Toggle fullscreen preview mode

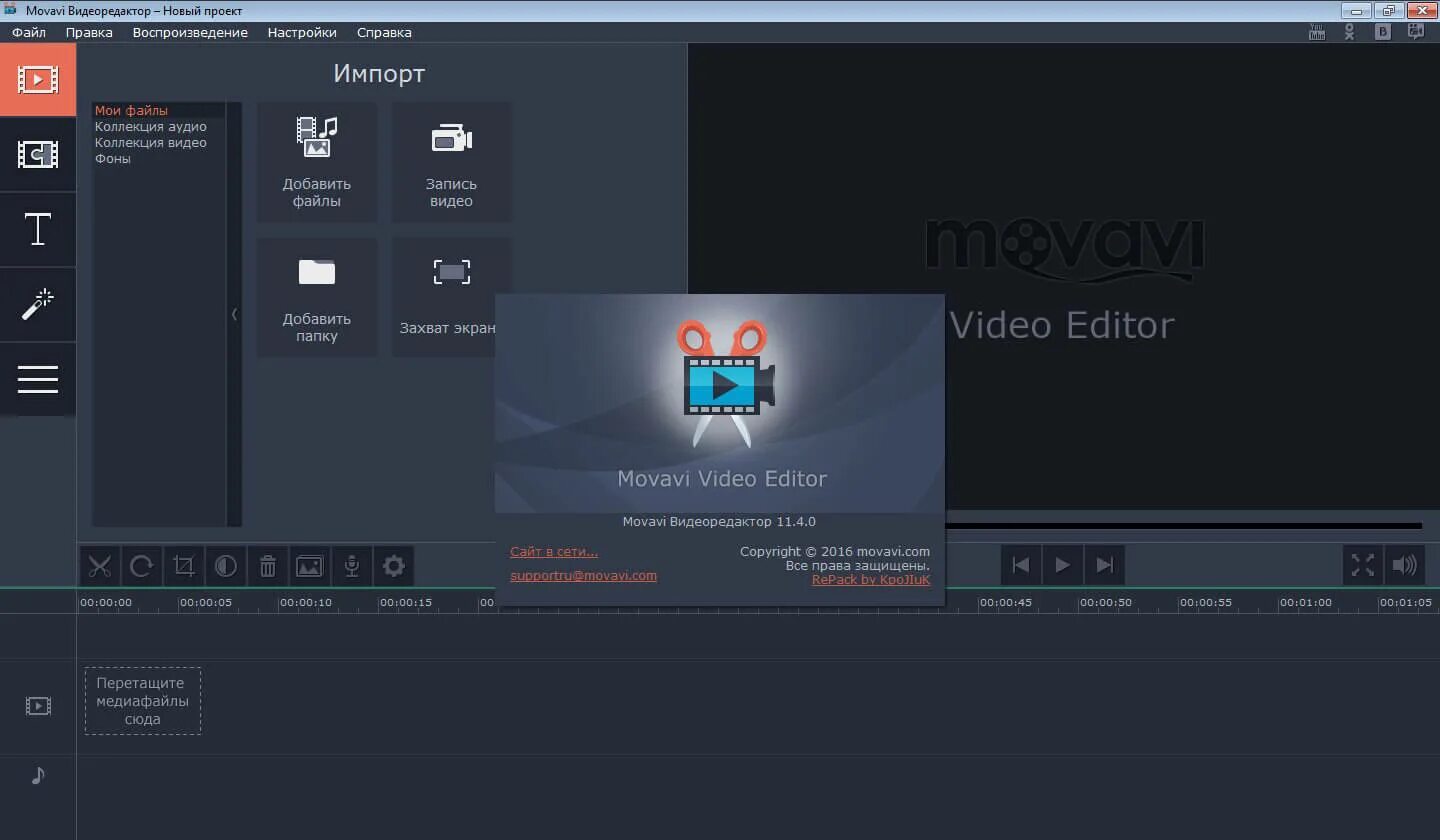click(x=1361, y=565)
